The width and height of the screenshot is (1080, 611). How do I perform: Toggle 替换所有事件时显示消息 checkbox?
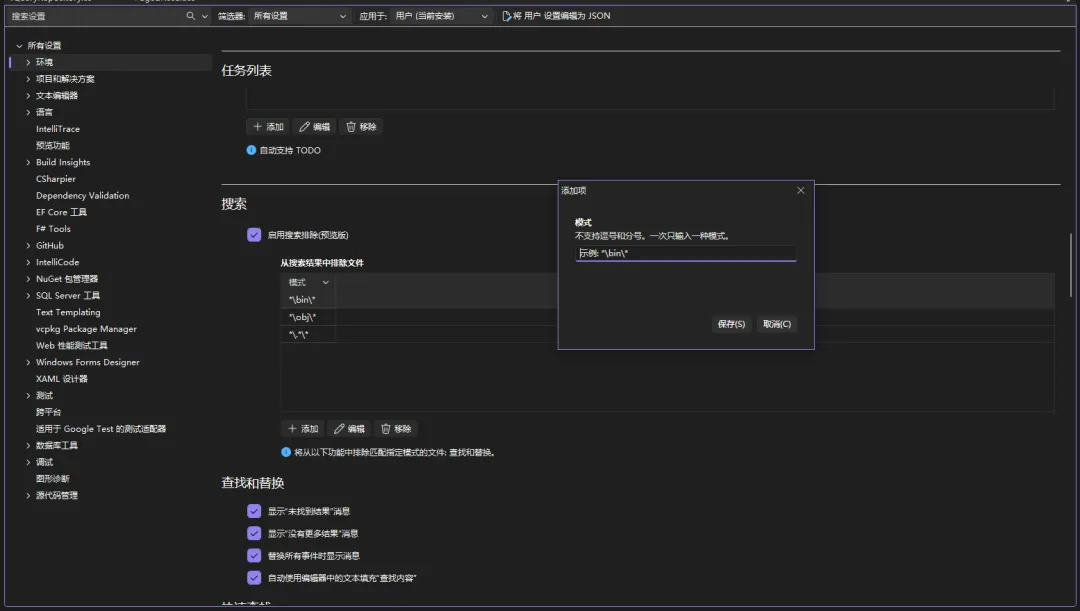coord(254,556)
